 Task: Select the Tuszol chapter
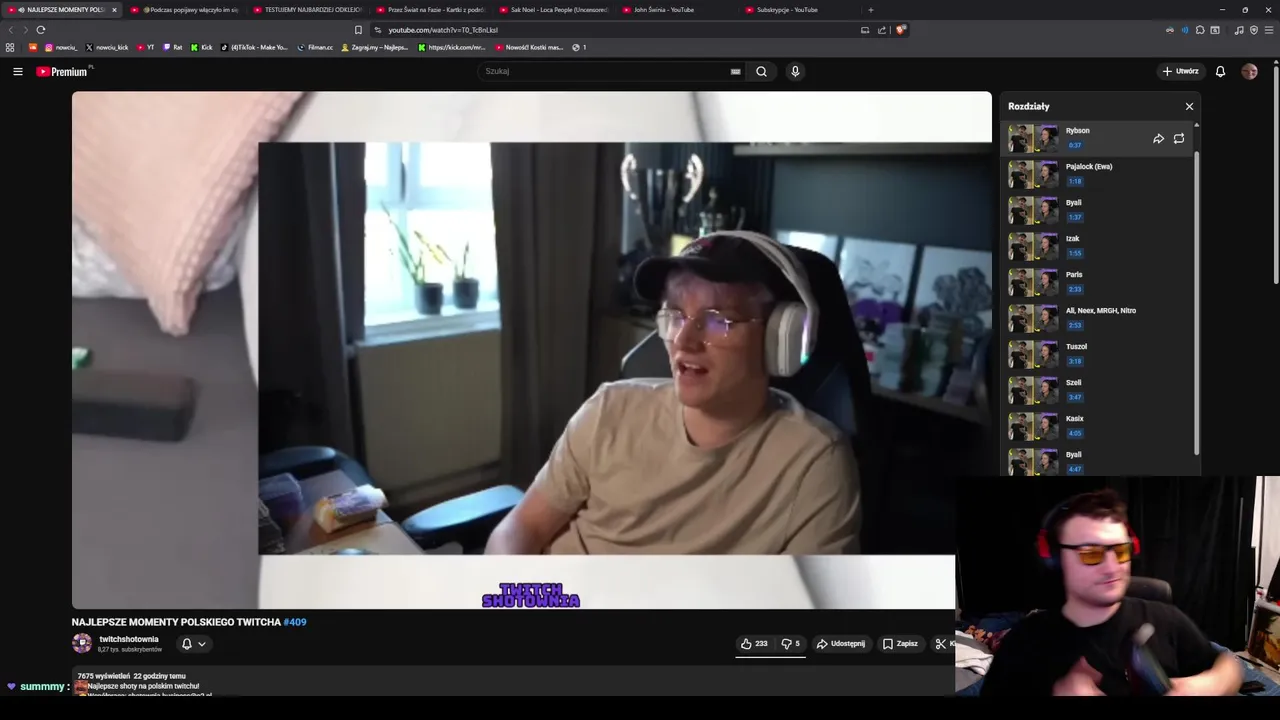coord(1098,354)
